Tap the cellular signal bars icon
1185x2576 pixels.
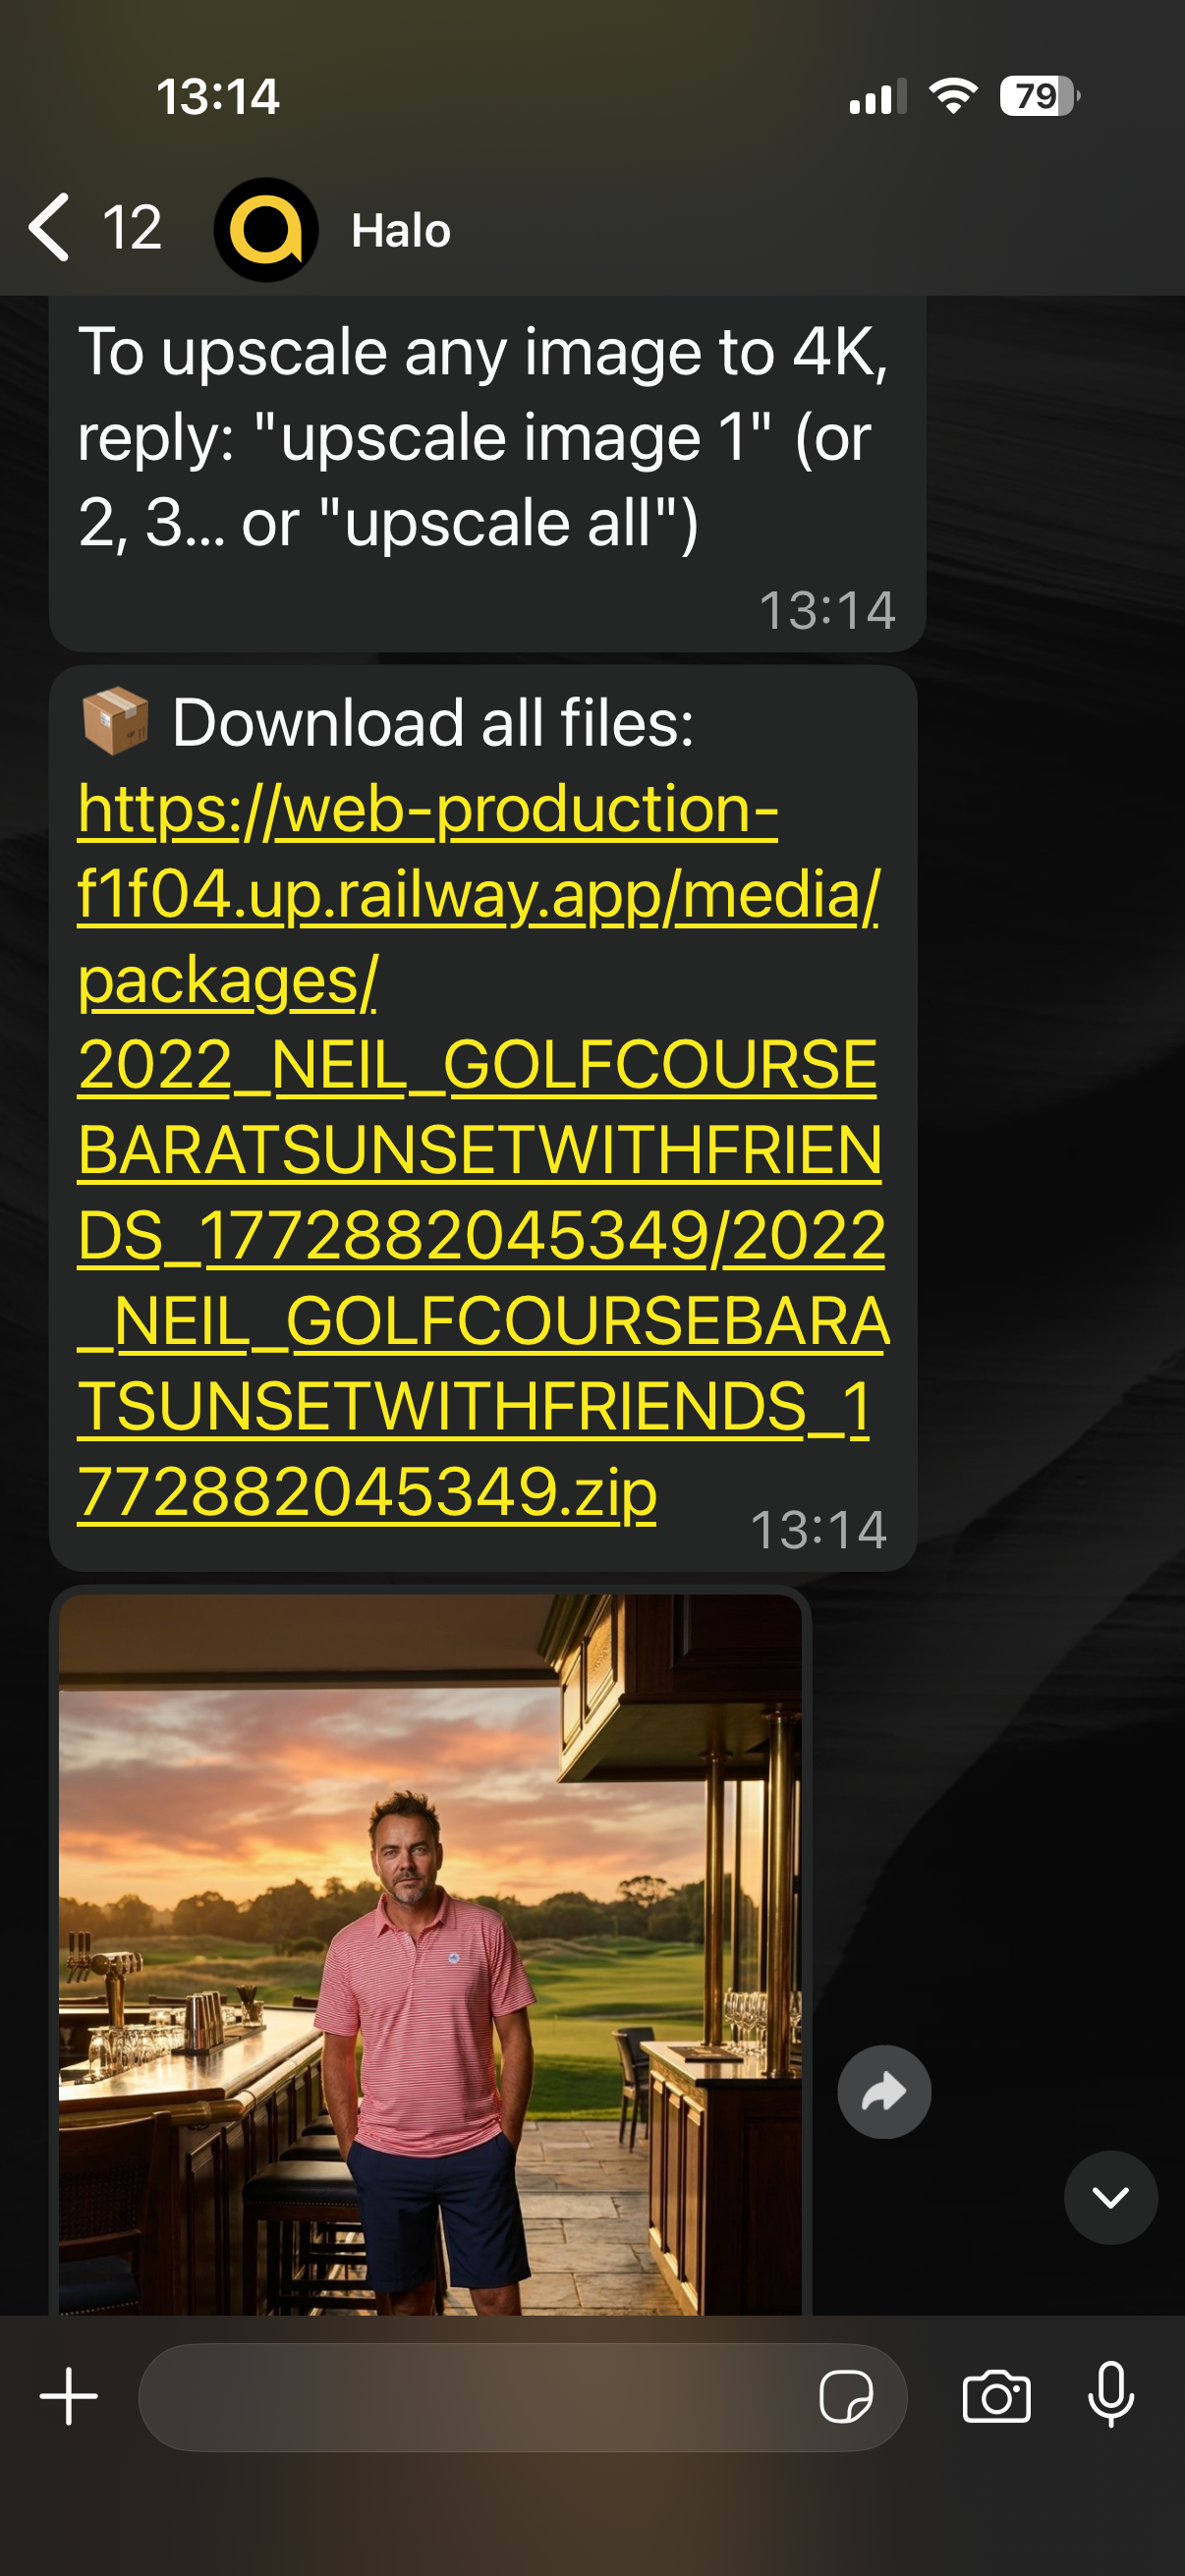[x=878, y=96]
